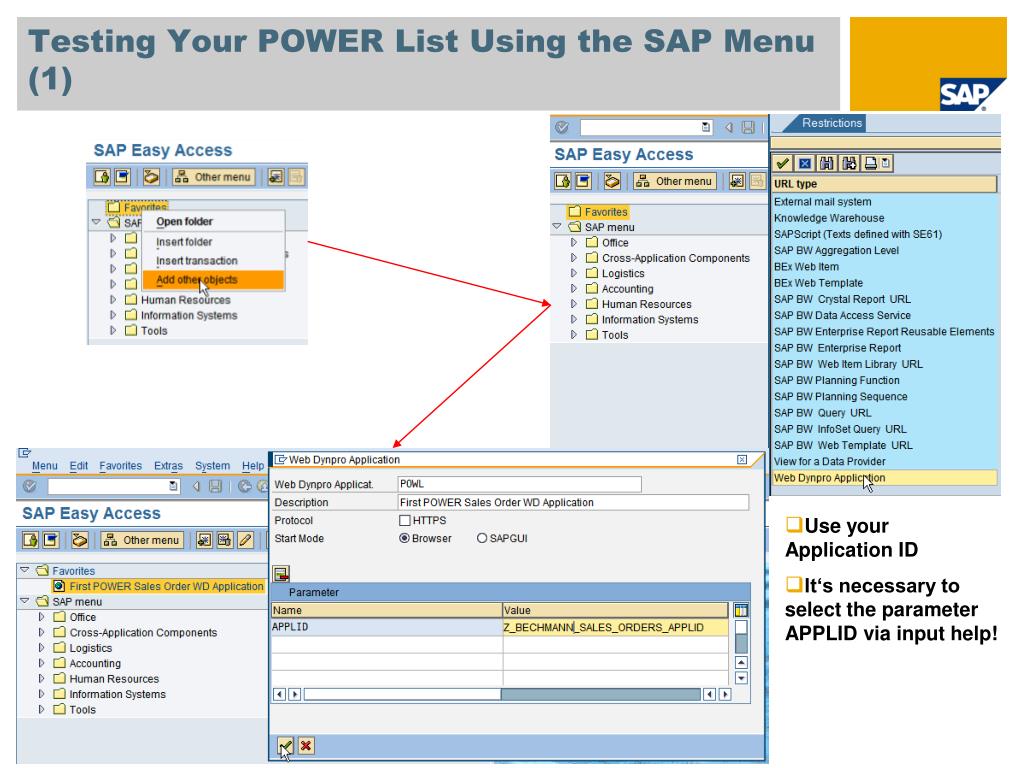
Task: Choose Add other objects in context menu
Action: click(214, 280)
